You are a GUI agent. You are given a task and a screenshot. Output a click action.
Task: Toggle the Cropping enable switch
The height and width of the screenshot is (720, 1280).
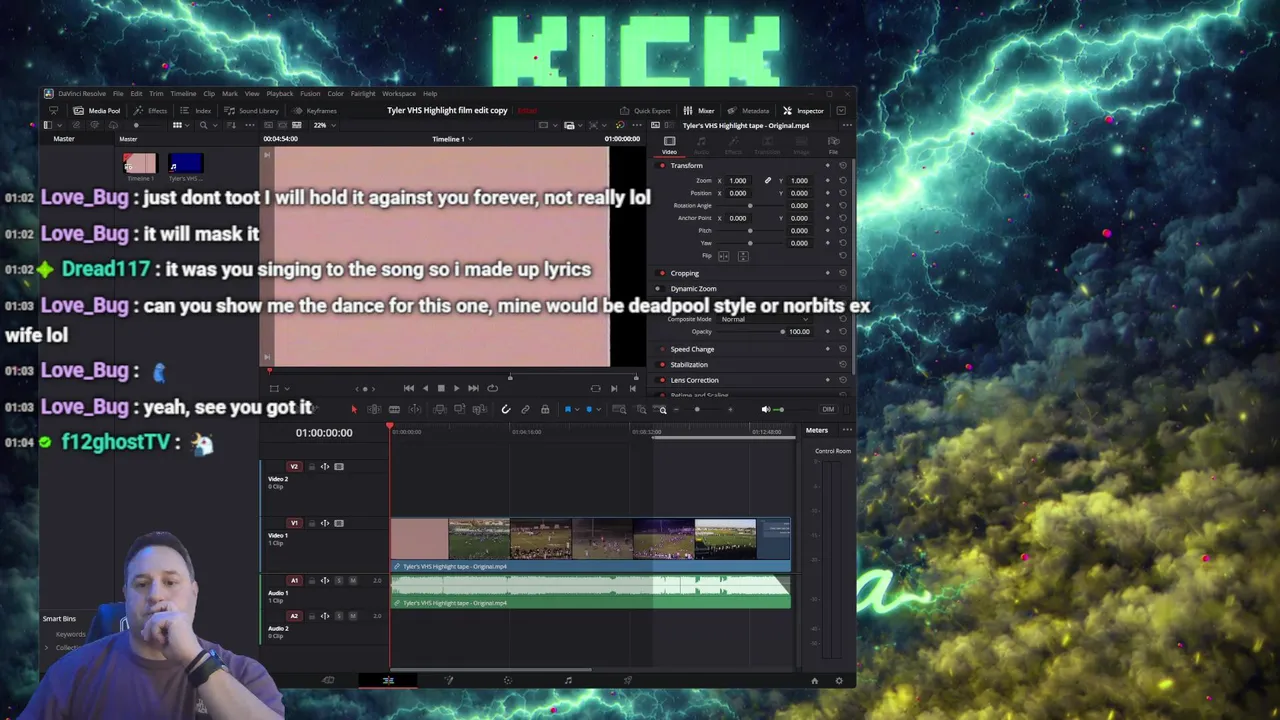pyautogui.click(x=662, y=273)
